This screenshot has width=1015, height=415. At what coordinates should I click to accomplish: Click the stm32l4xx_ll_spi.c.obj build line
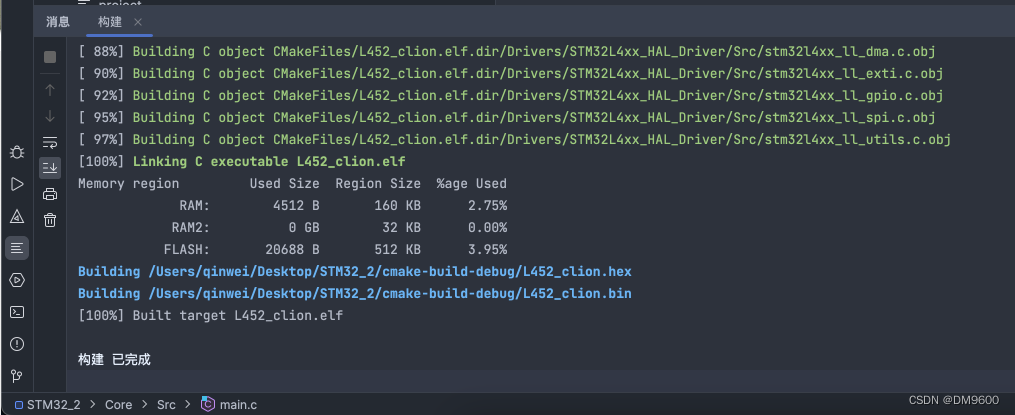click(x=506, y=117)
